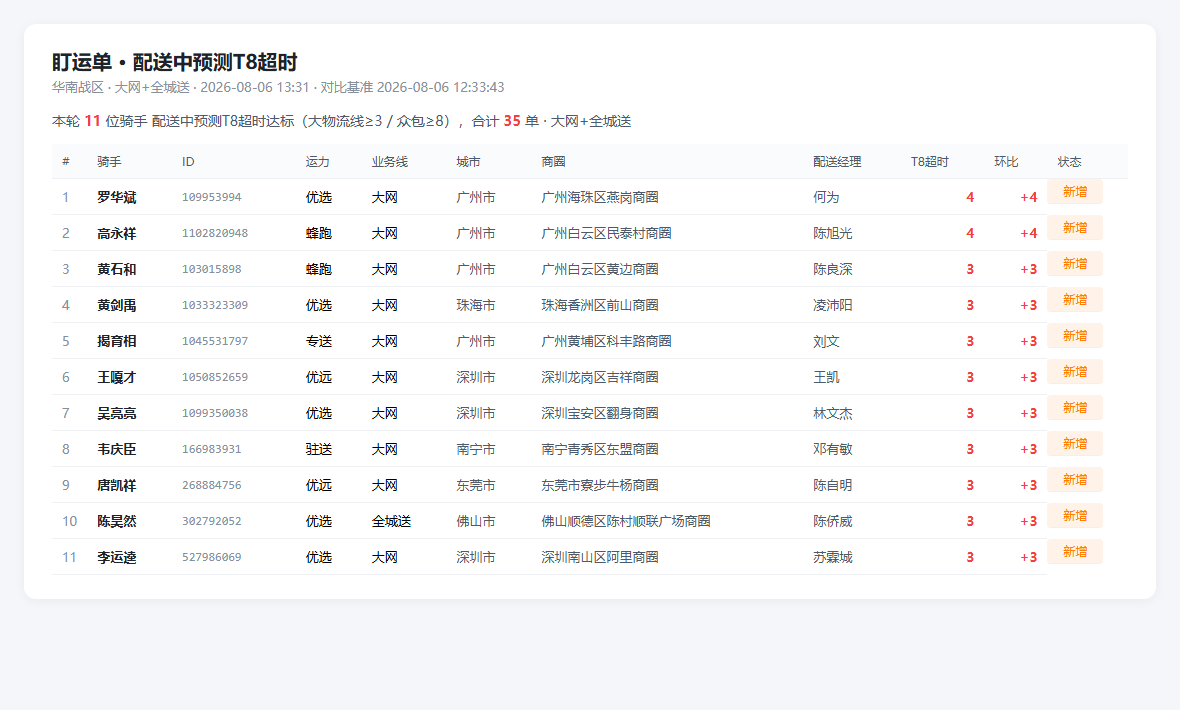Click rider ID 1102820948

click(214, 233)
